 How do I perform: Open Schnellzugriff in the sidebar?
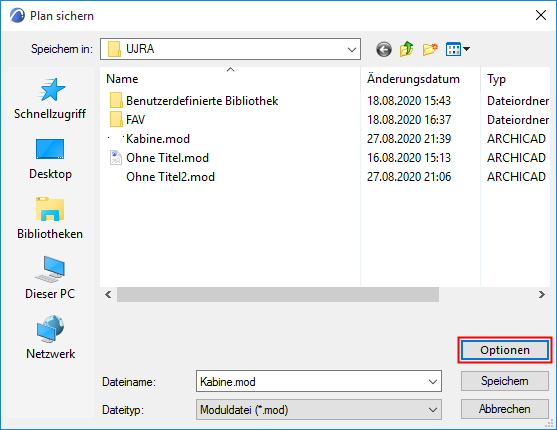(50, 99)
